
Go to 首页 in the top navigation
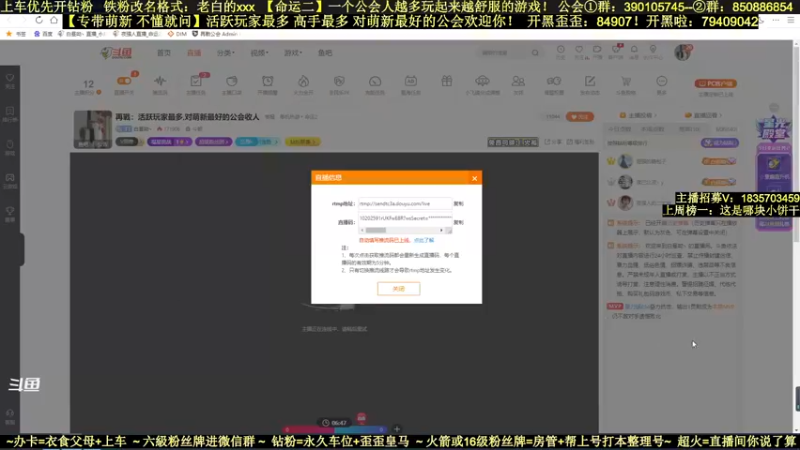click(x=164, y=53)
